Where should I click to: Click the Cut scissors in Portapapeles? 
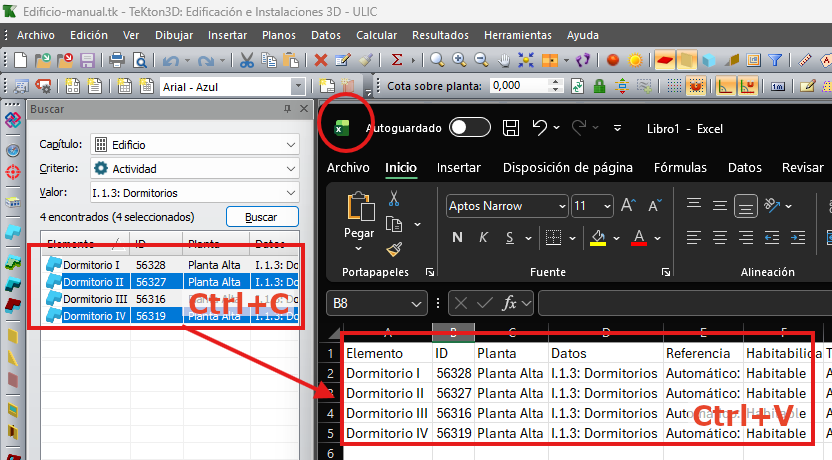point(394,198)
